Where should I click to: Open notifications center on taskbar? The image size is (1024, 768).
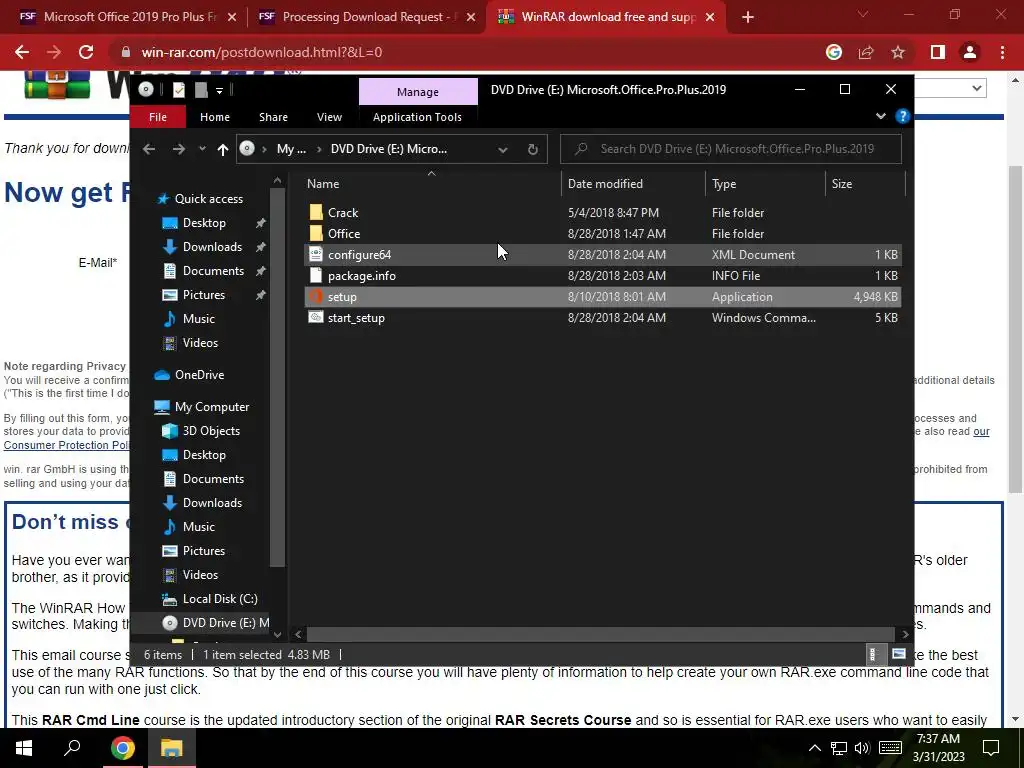click(991, 748)
